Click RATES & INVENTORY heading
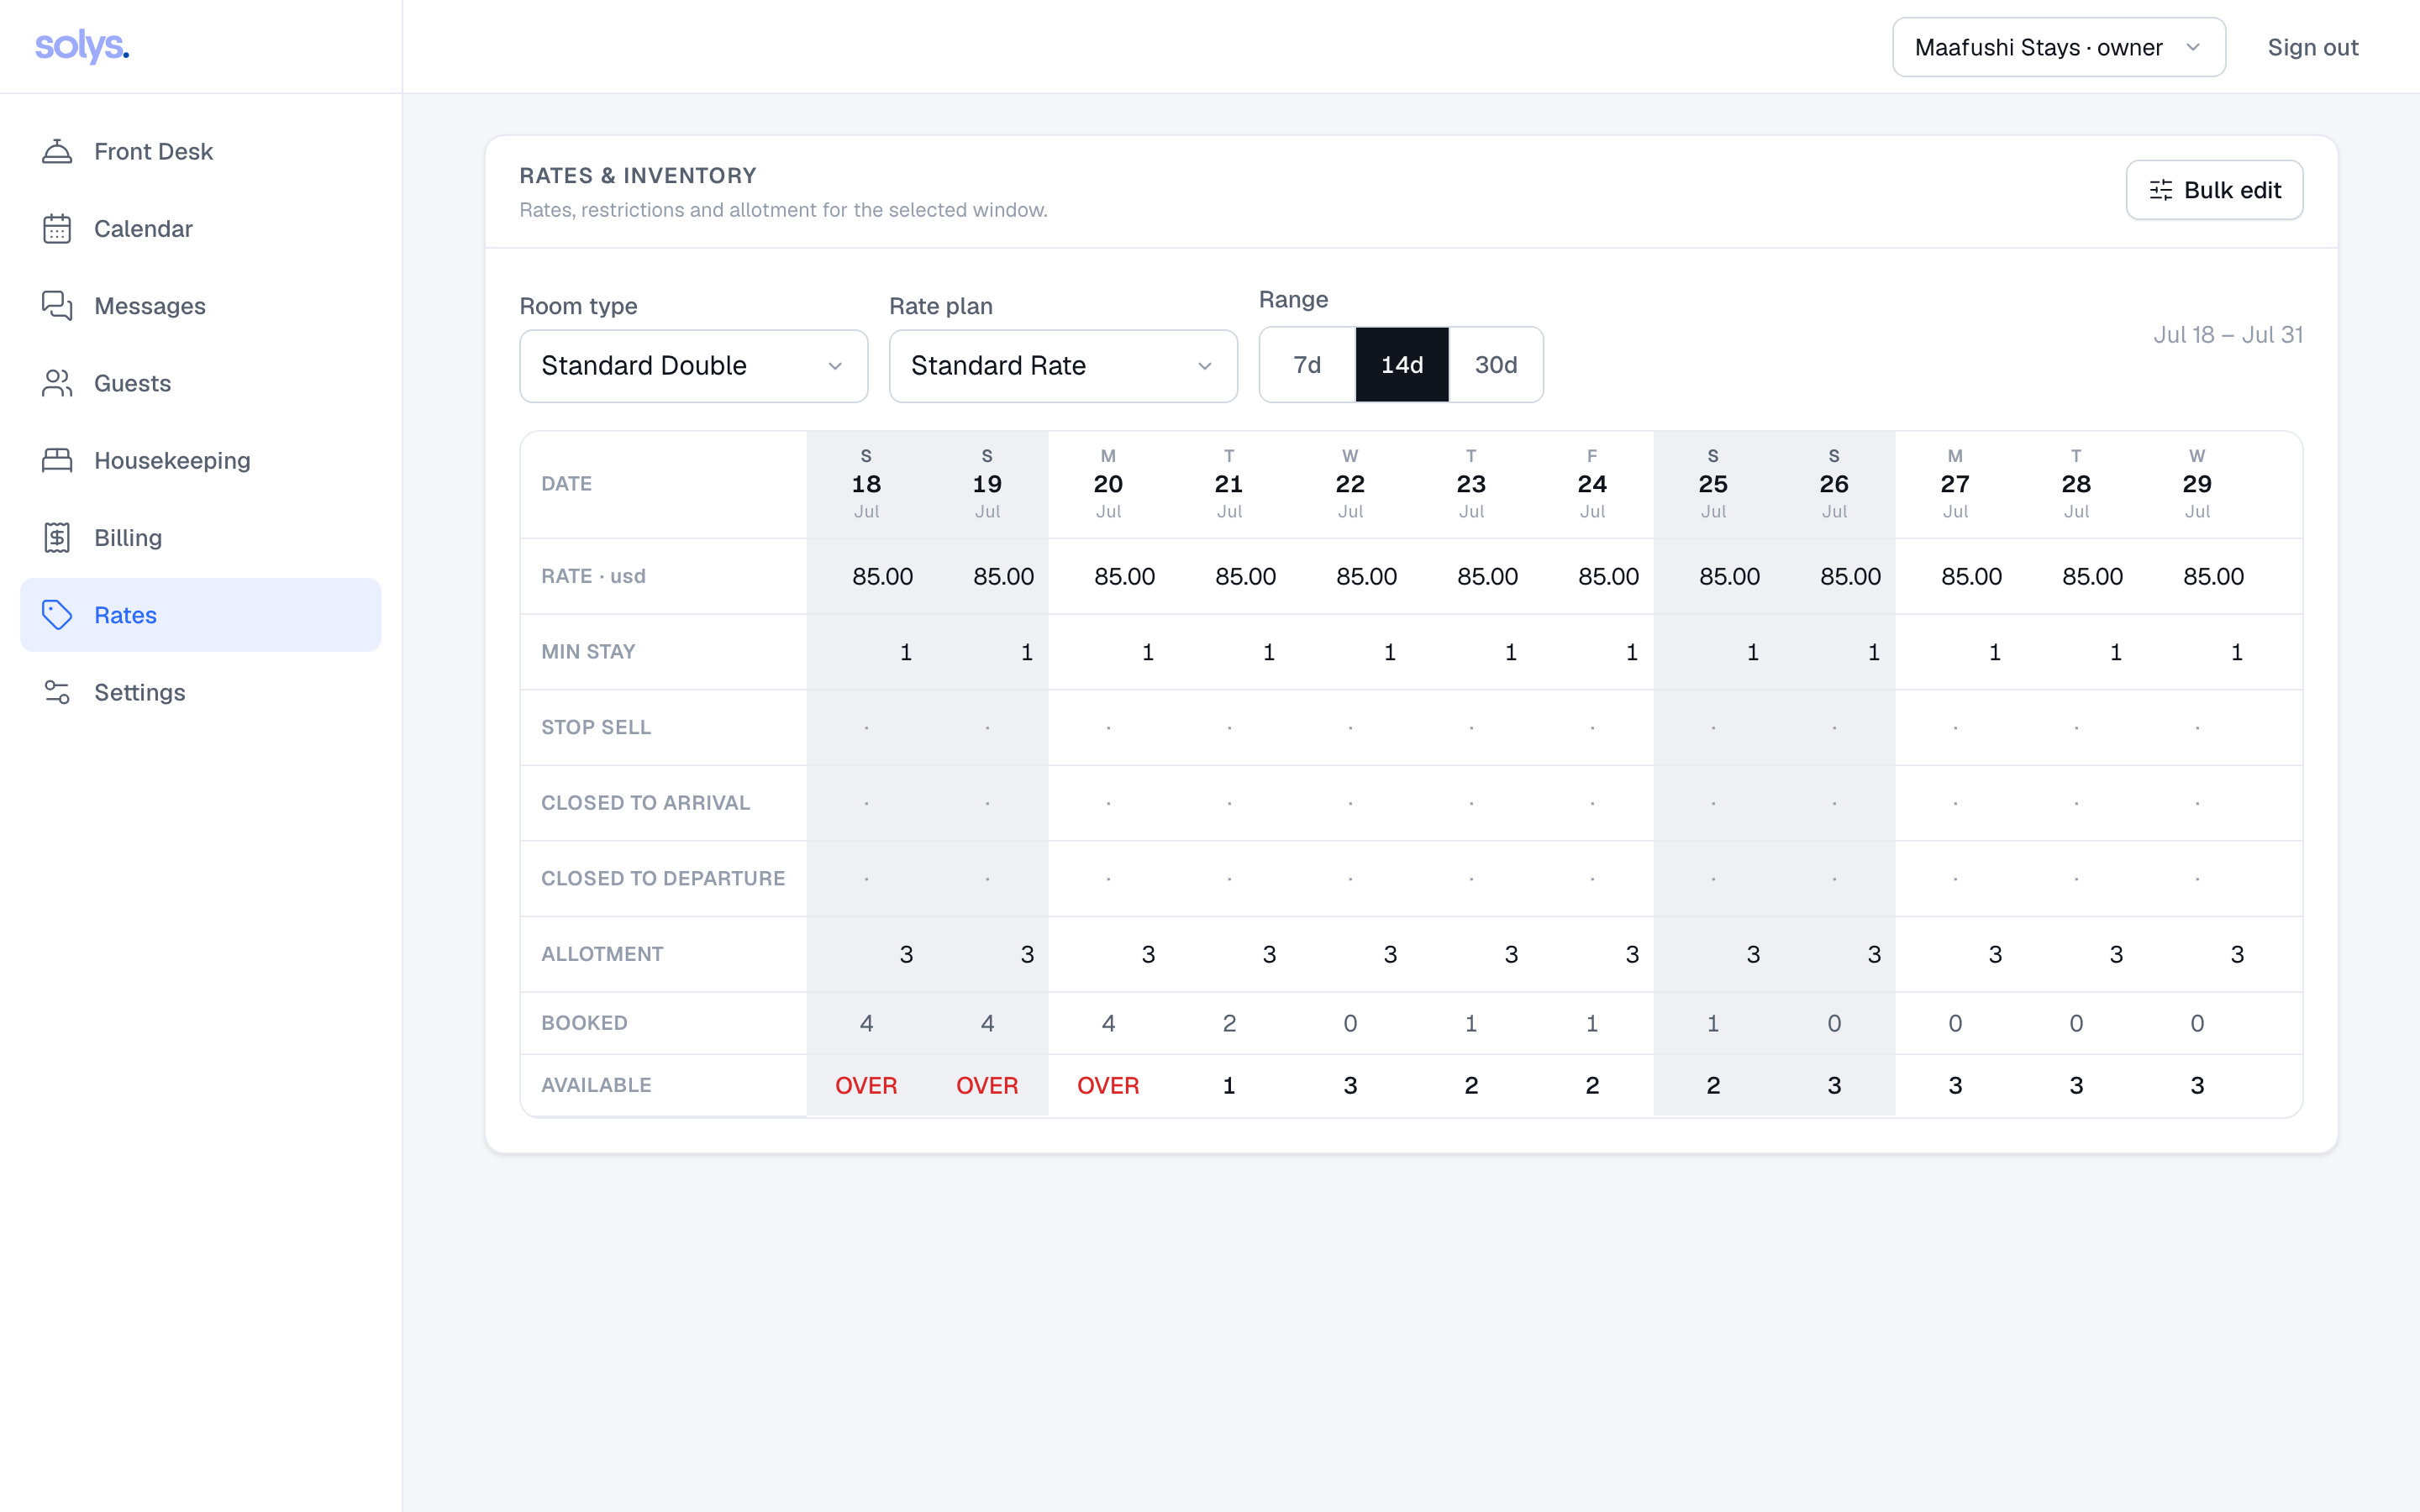The width and height of the screenshot is (2420, 1512). point(638,175)
